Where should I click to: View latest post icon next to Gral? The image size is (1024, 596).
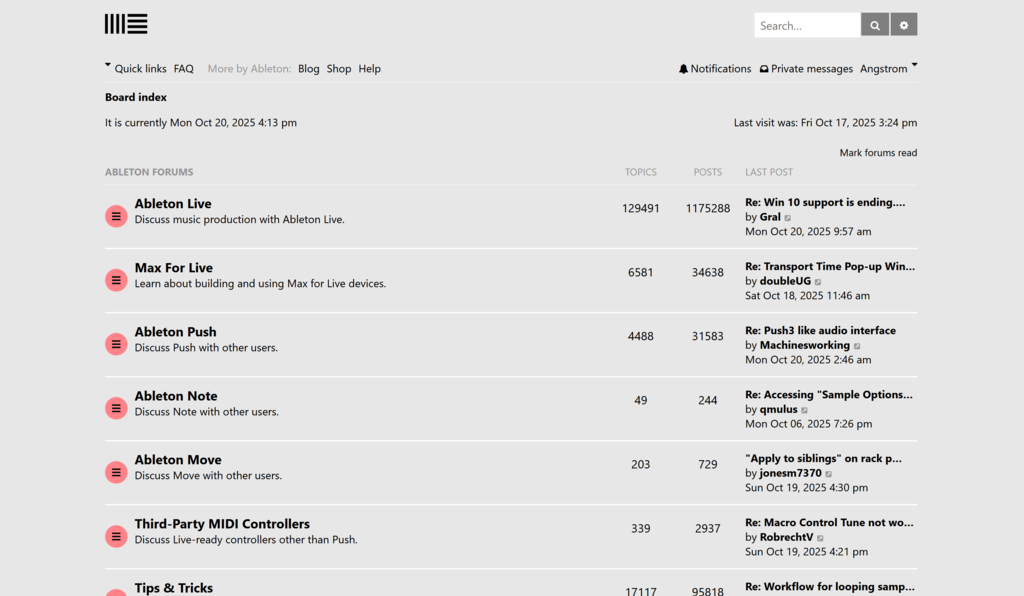pos(788,217)
